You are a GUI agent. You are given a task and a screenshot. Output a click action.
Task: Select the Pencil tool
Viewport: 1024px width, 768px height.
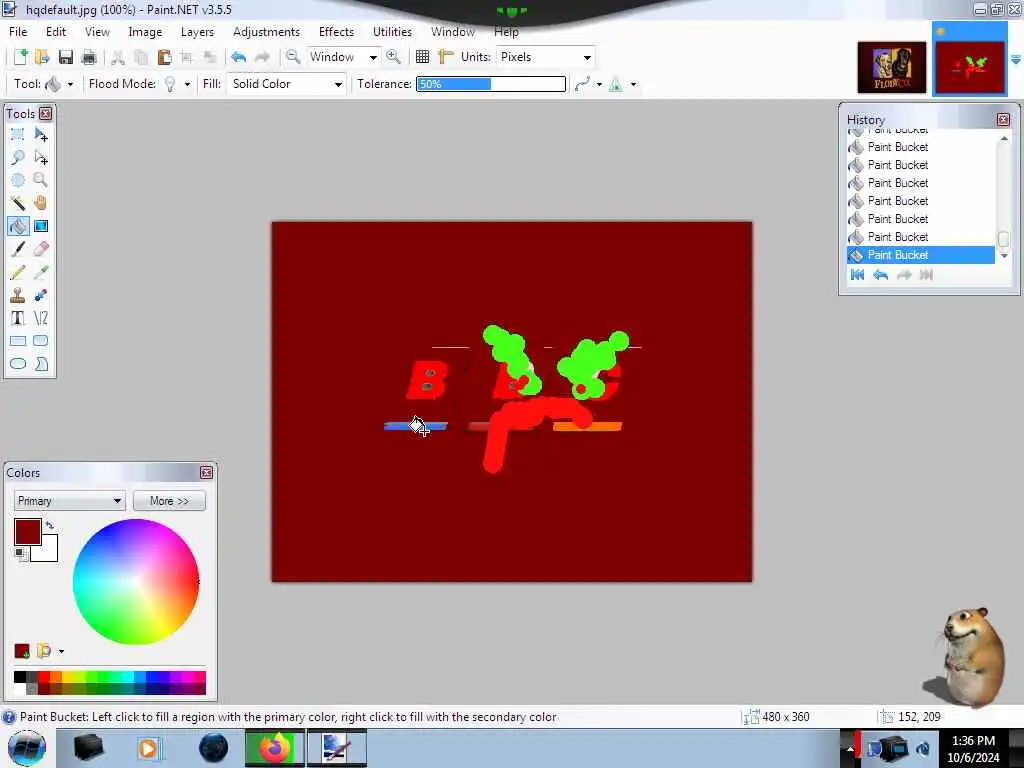click(x=18, y=272)
